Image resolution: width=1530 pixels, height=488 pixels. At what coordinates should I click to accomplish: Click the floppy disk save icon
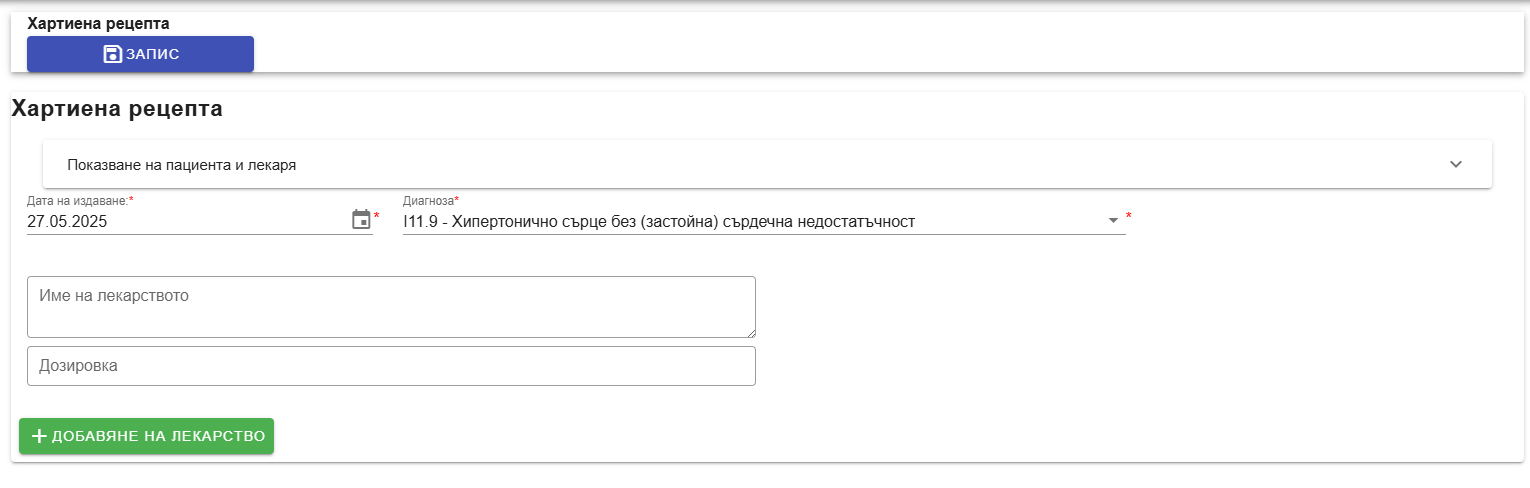point(112,54)
